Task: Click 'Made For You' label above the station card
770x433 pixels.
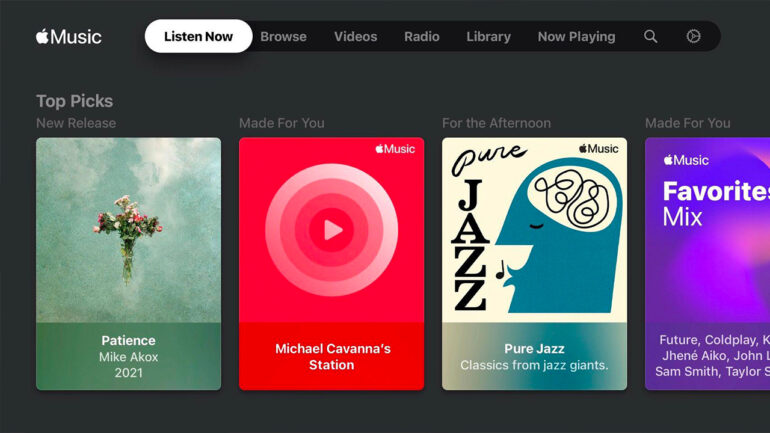Action: click(x=282, y=123)
